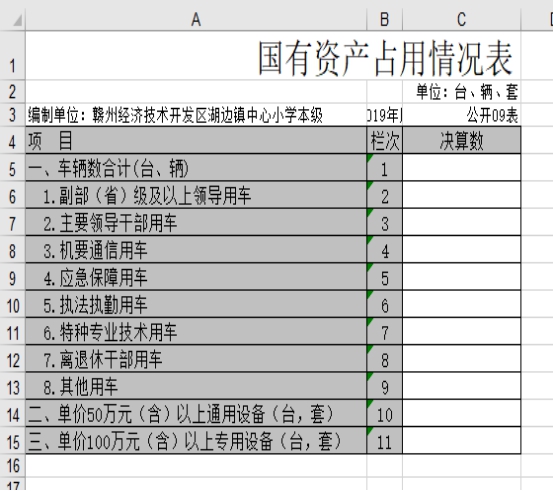Select the 决算数 header cell

(462, 140)
